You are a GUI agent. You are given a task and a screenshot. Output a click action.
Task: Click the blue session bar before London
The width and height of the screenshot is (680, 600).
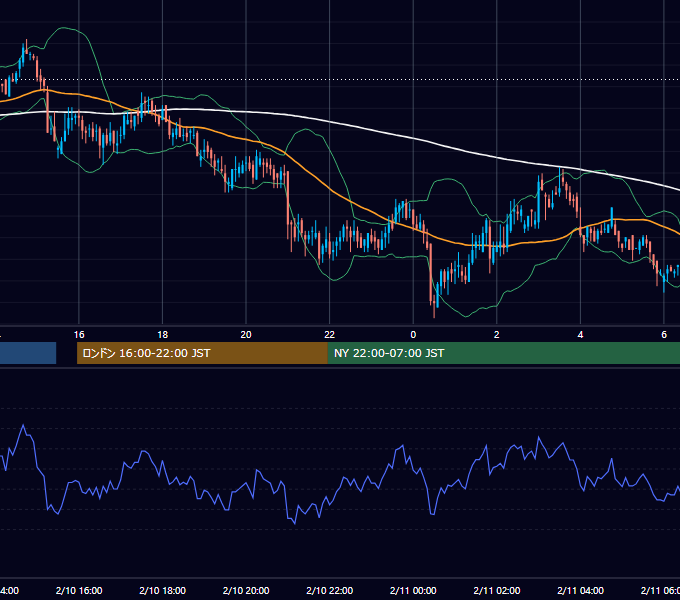tap(28, 353)
